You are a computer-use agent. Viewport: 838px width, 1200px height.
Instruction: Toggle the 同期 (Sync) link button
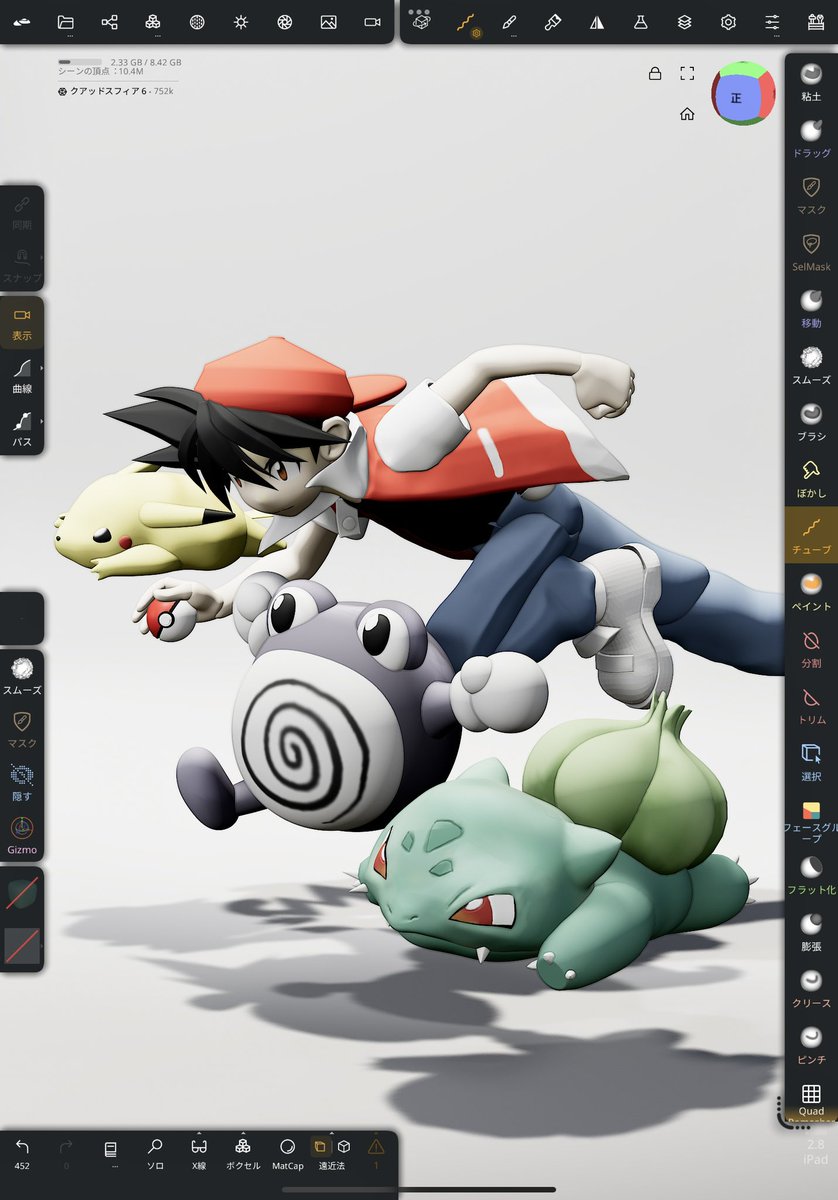coord(22,212)
